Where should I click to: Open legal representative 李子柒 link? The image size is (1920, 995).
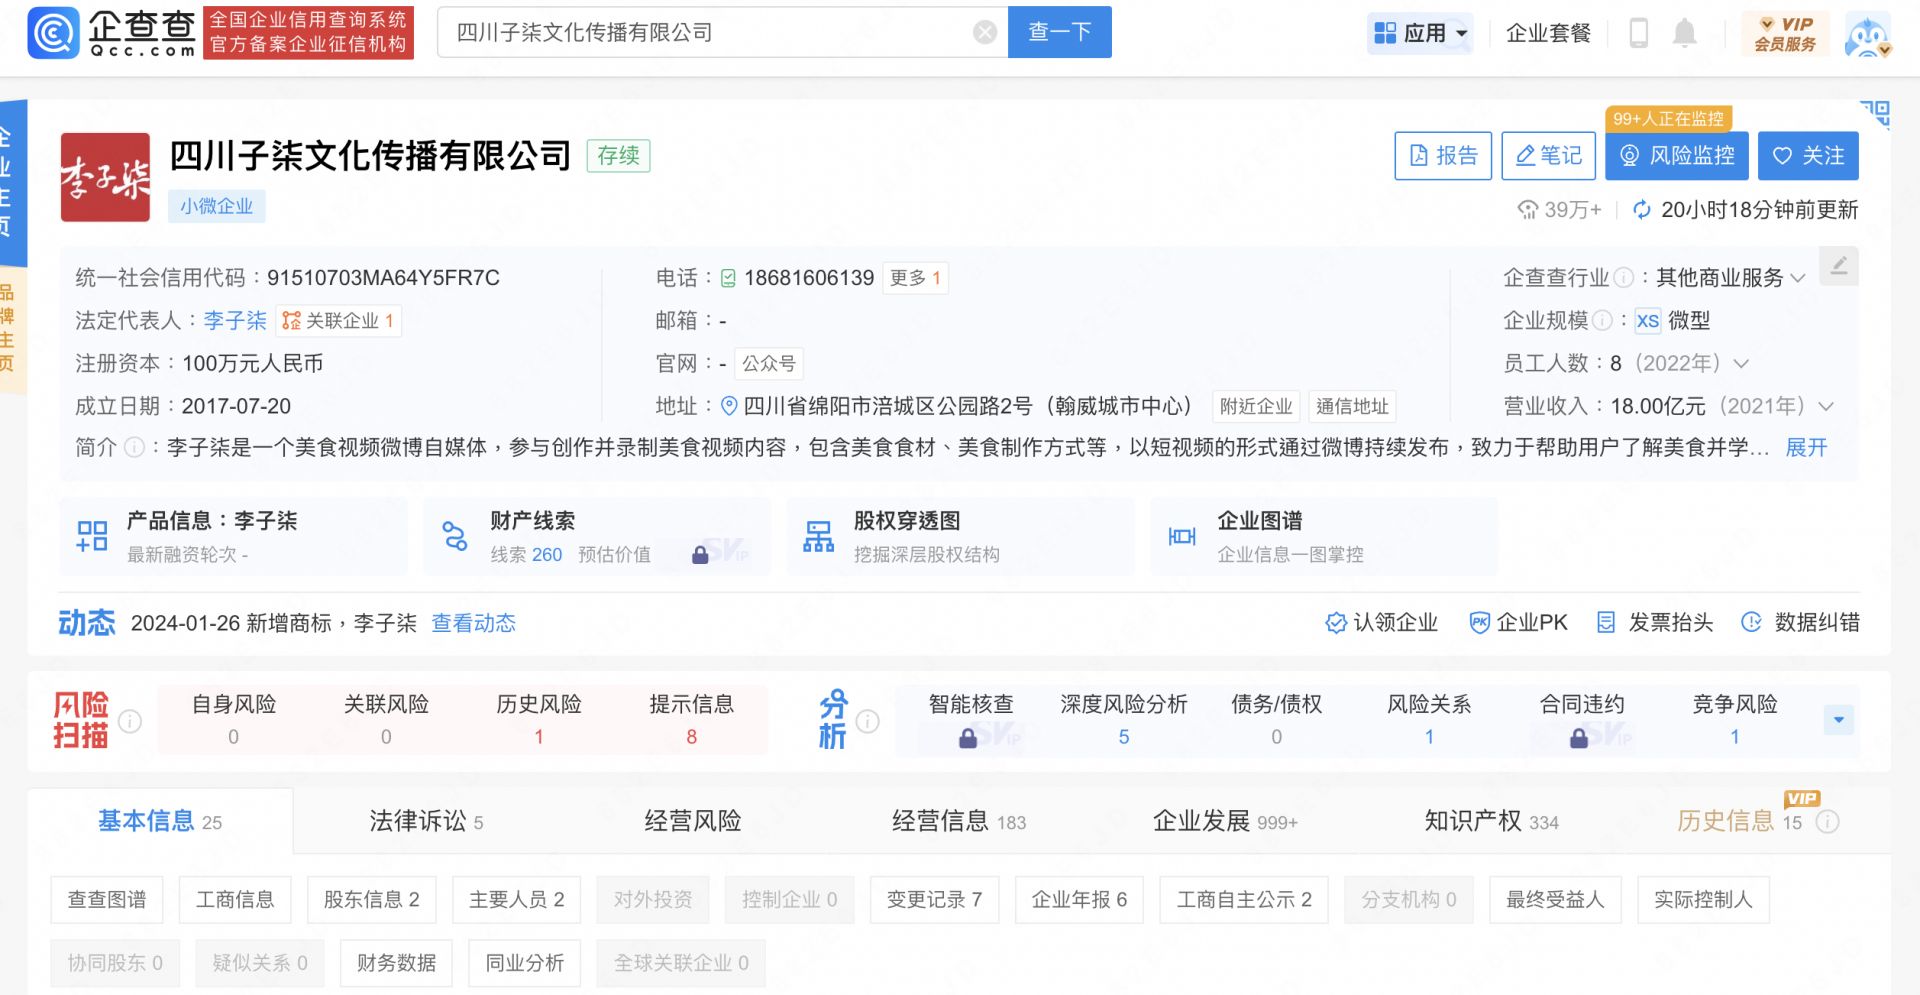[235, 320]
